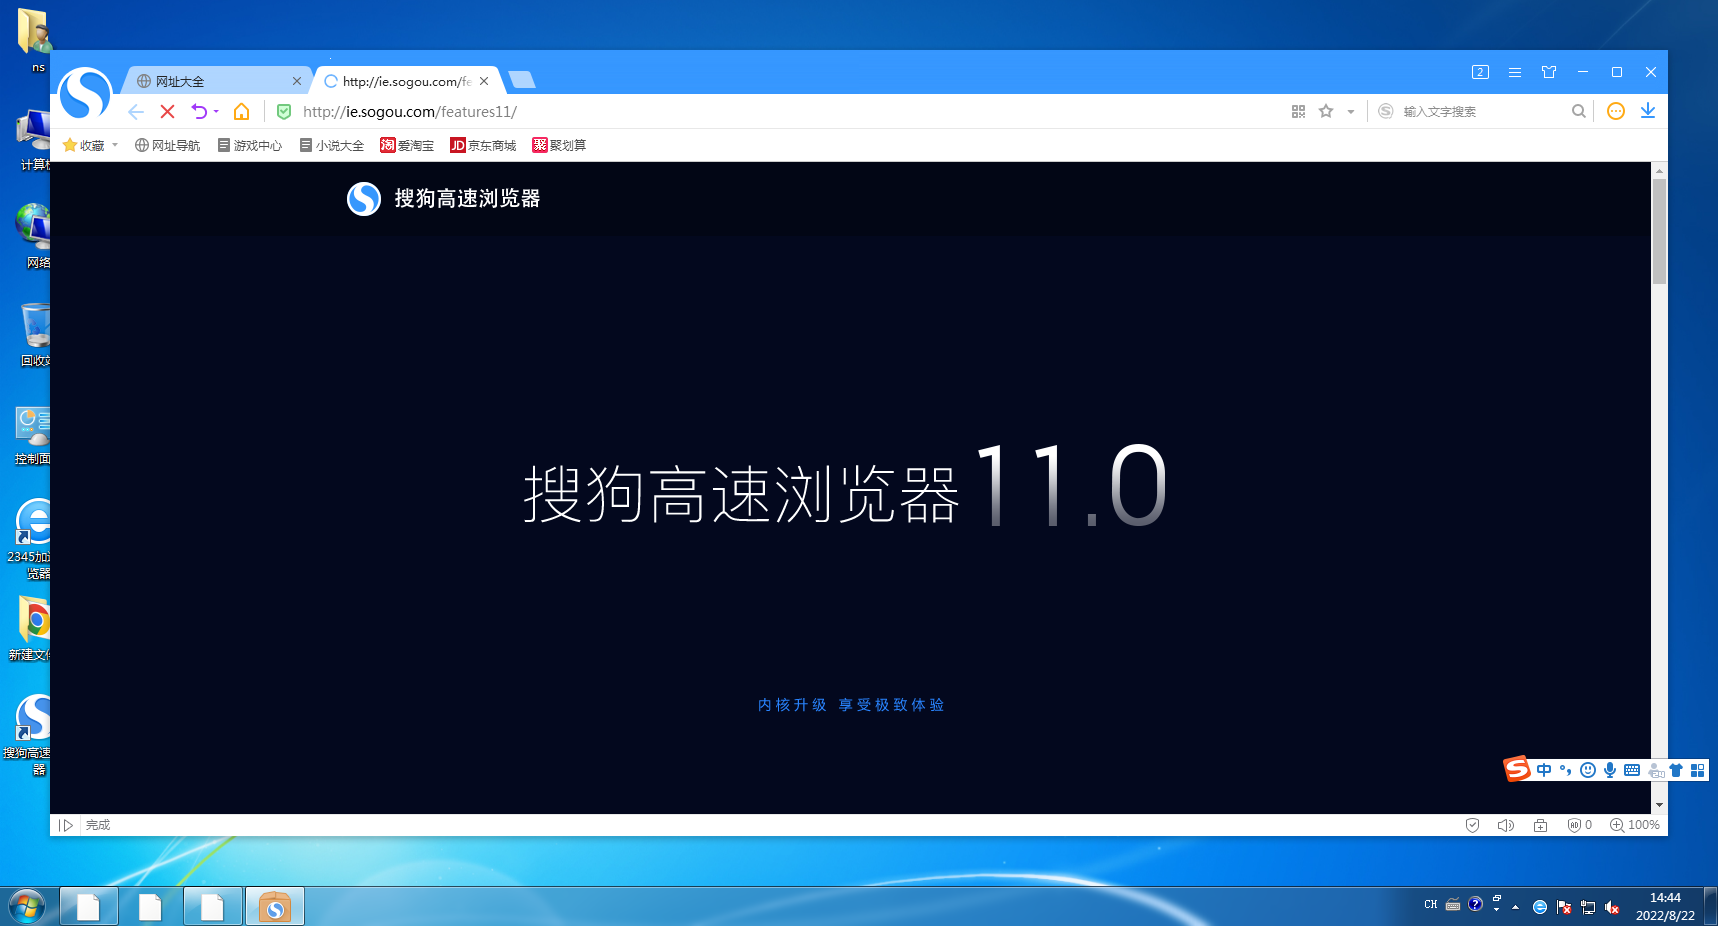1718x926 pixels.
Task: Click the green security shield in address bar
Action: pos(284,112)
